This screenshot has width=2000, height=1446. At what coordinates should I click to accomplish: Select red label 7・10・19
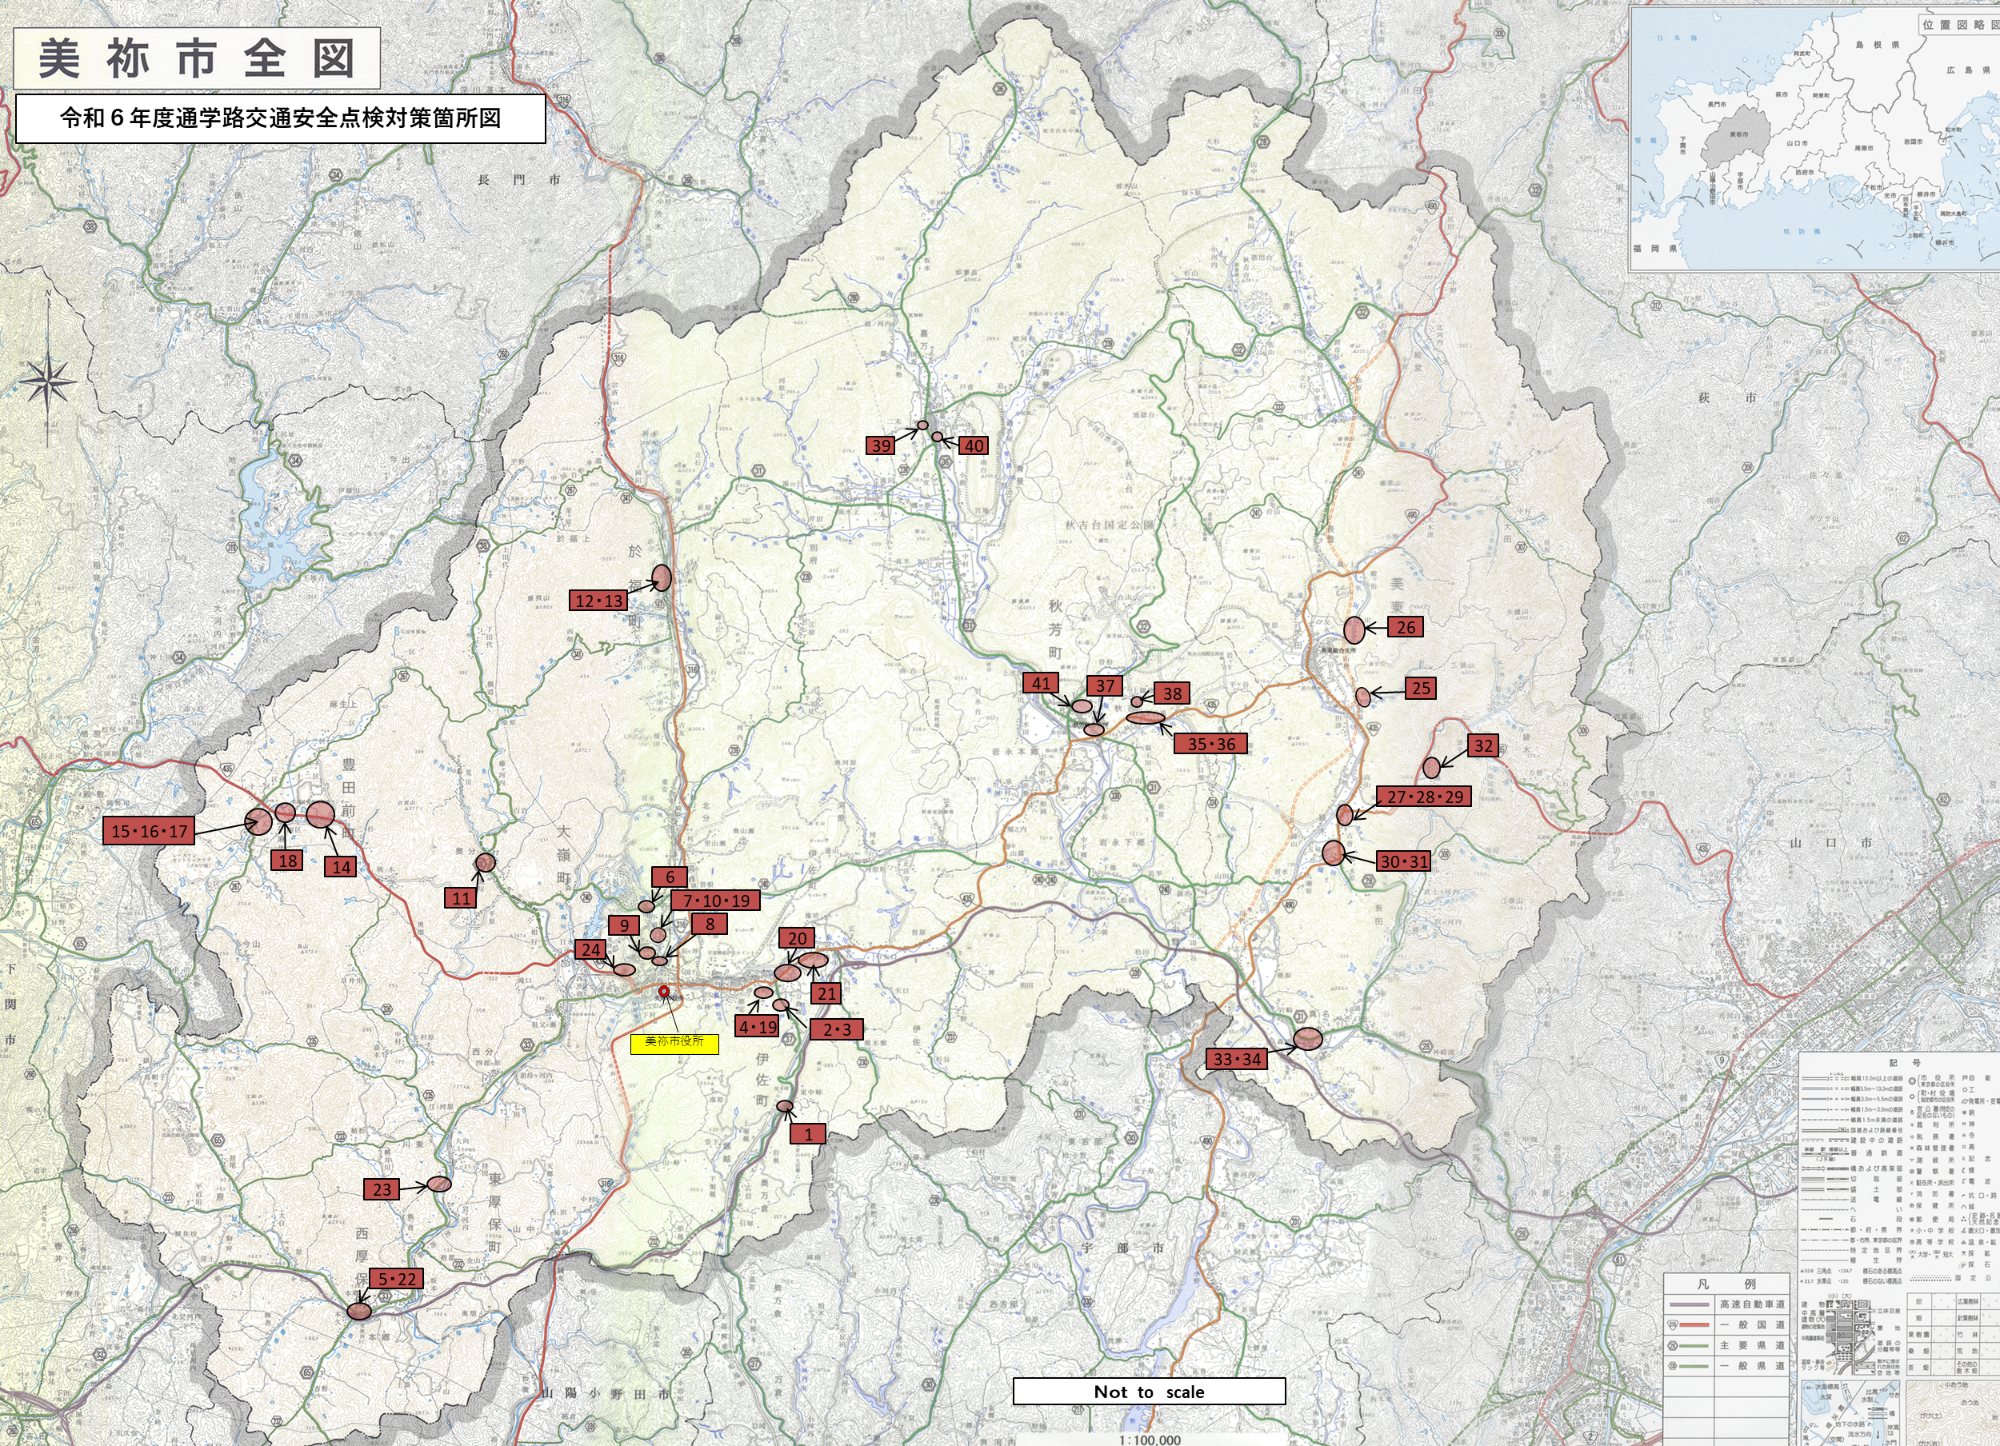[x=716, y=900]
